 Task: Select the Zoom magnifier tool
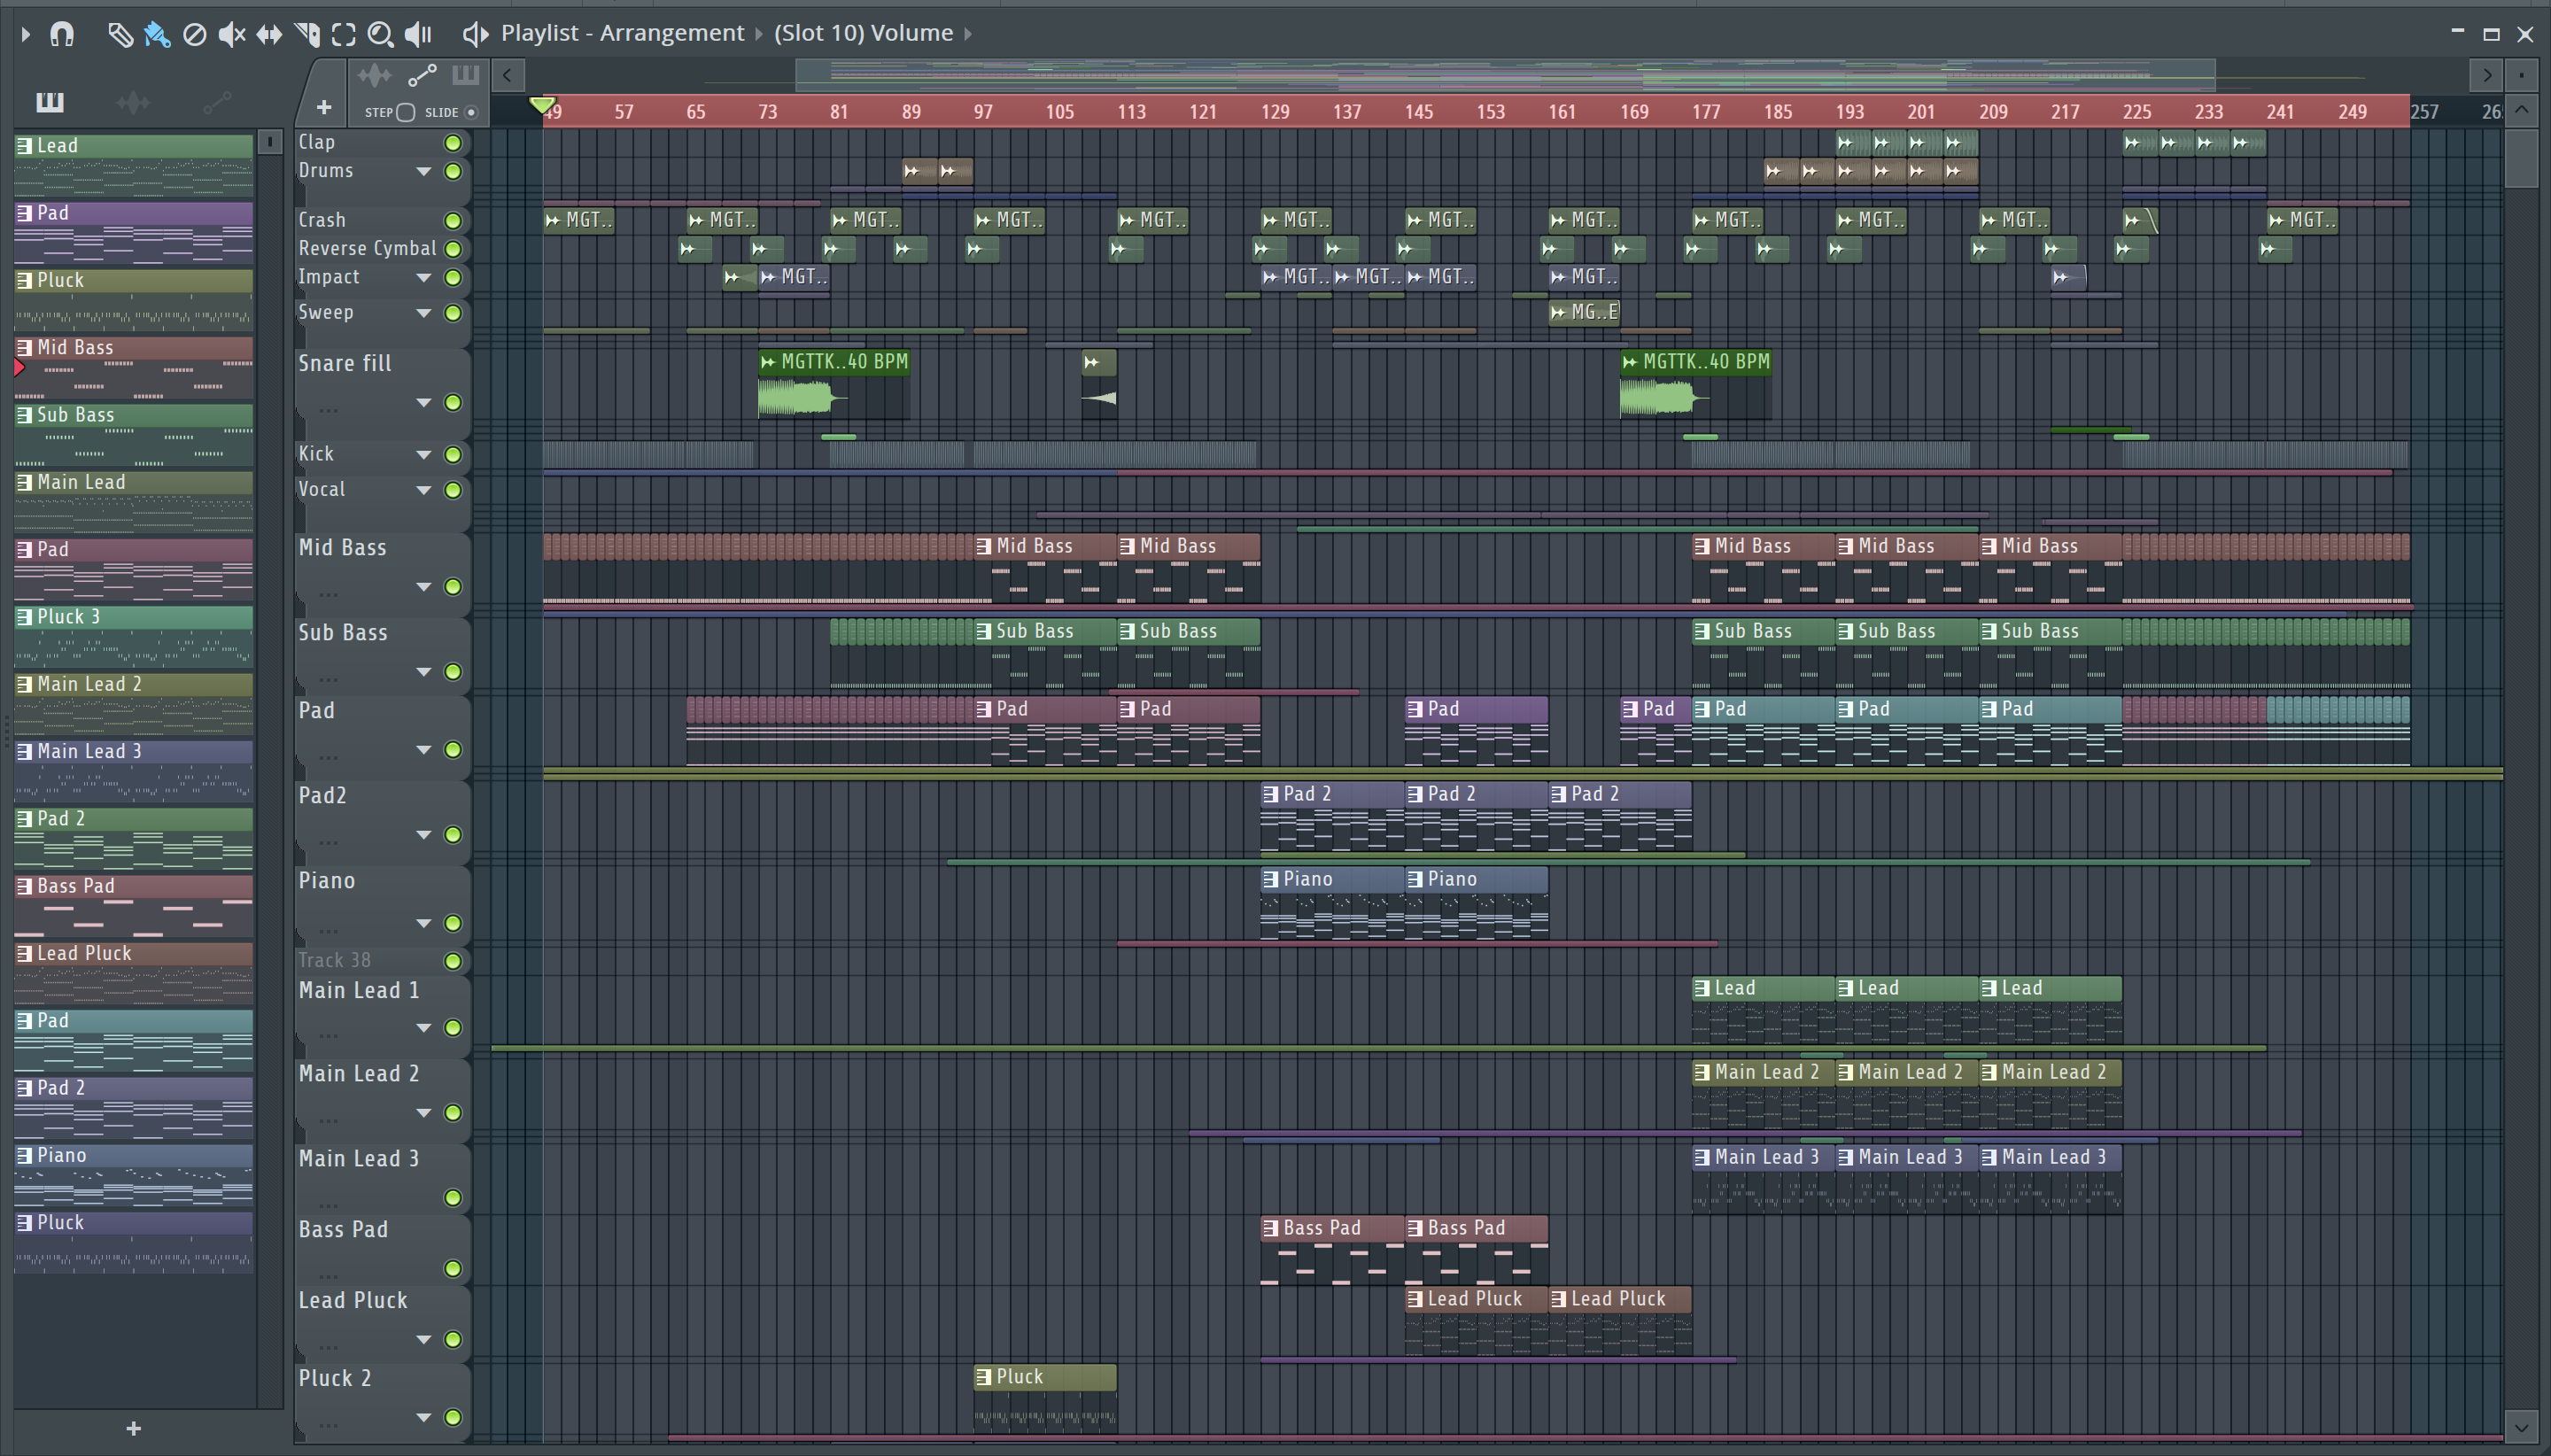[380, 35]
